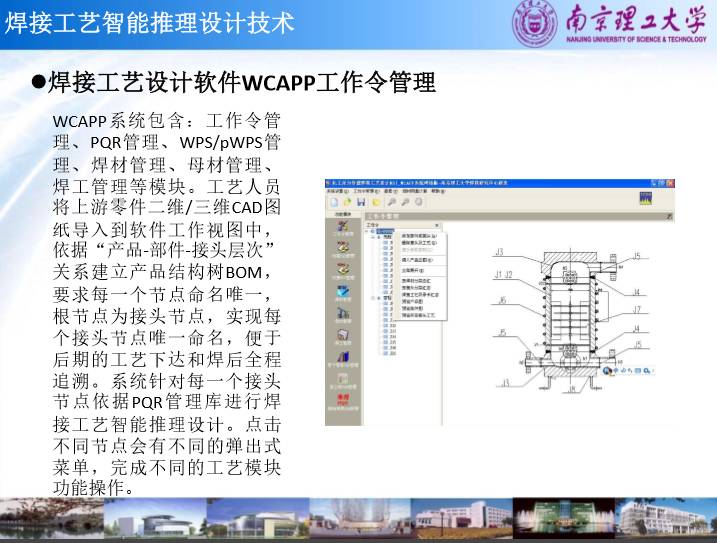Choose 删除接头及工艺 context menu entry
The width and height of the screenshot is (717, 543).
coord(419,242)
